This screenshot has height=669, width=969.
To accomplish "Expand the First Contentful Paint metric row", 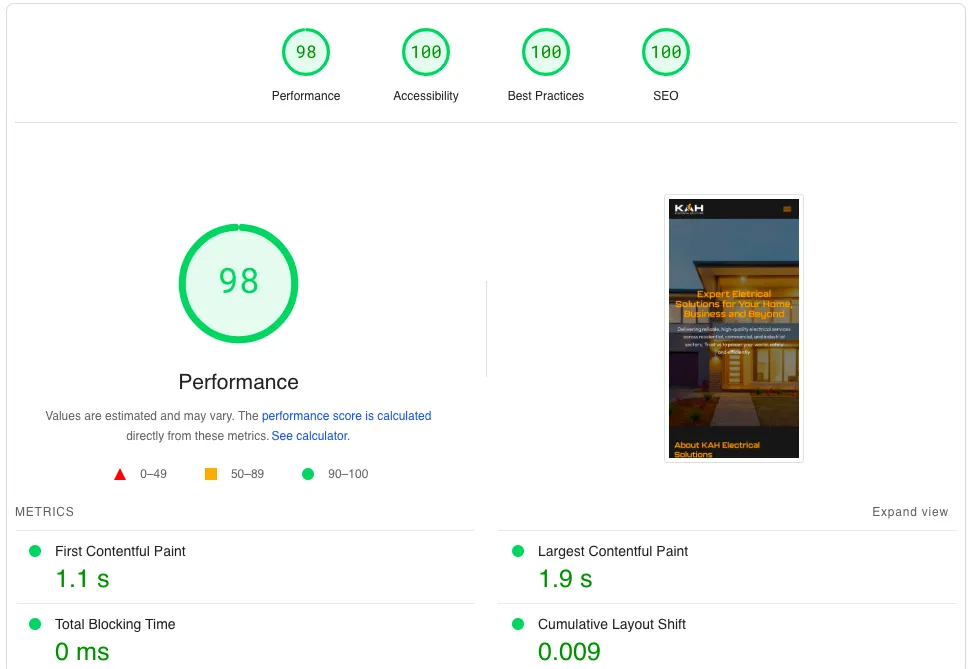I will (120, 552).
